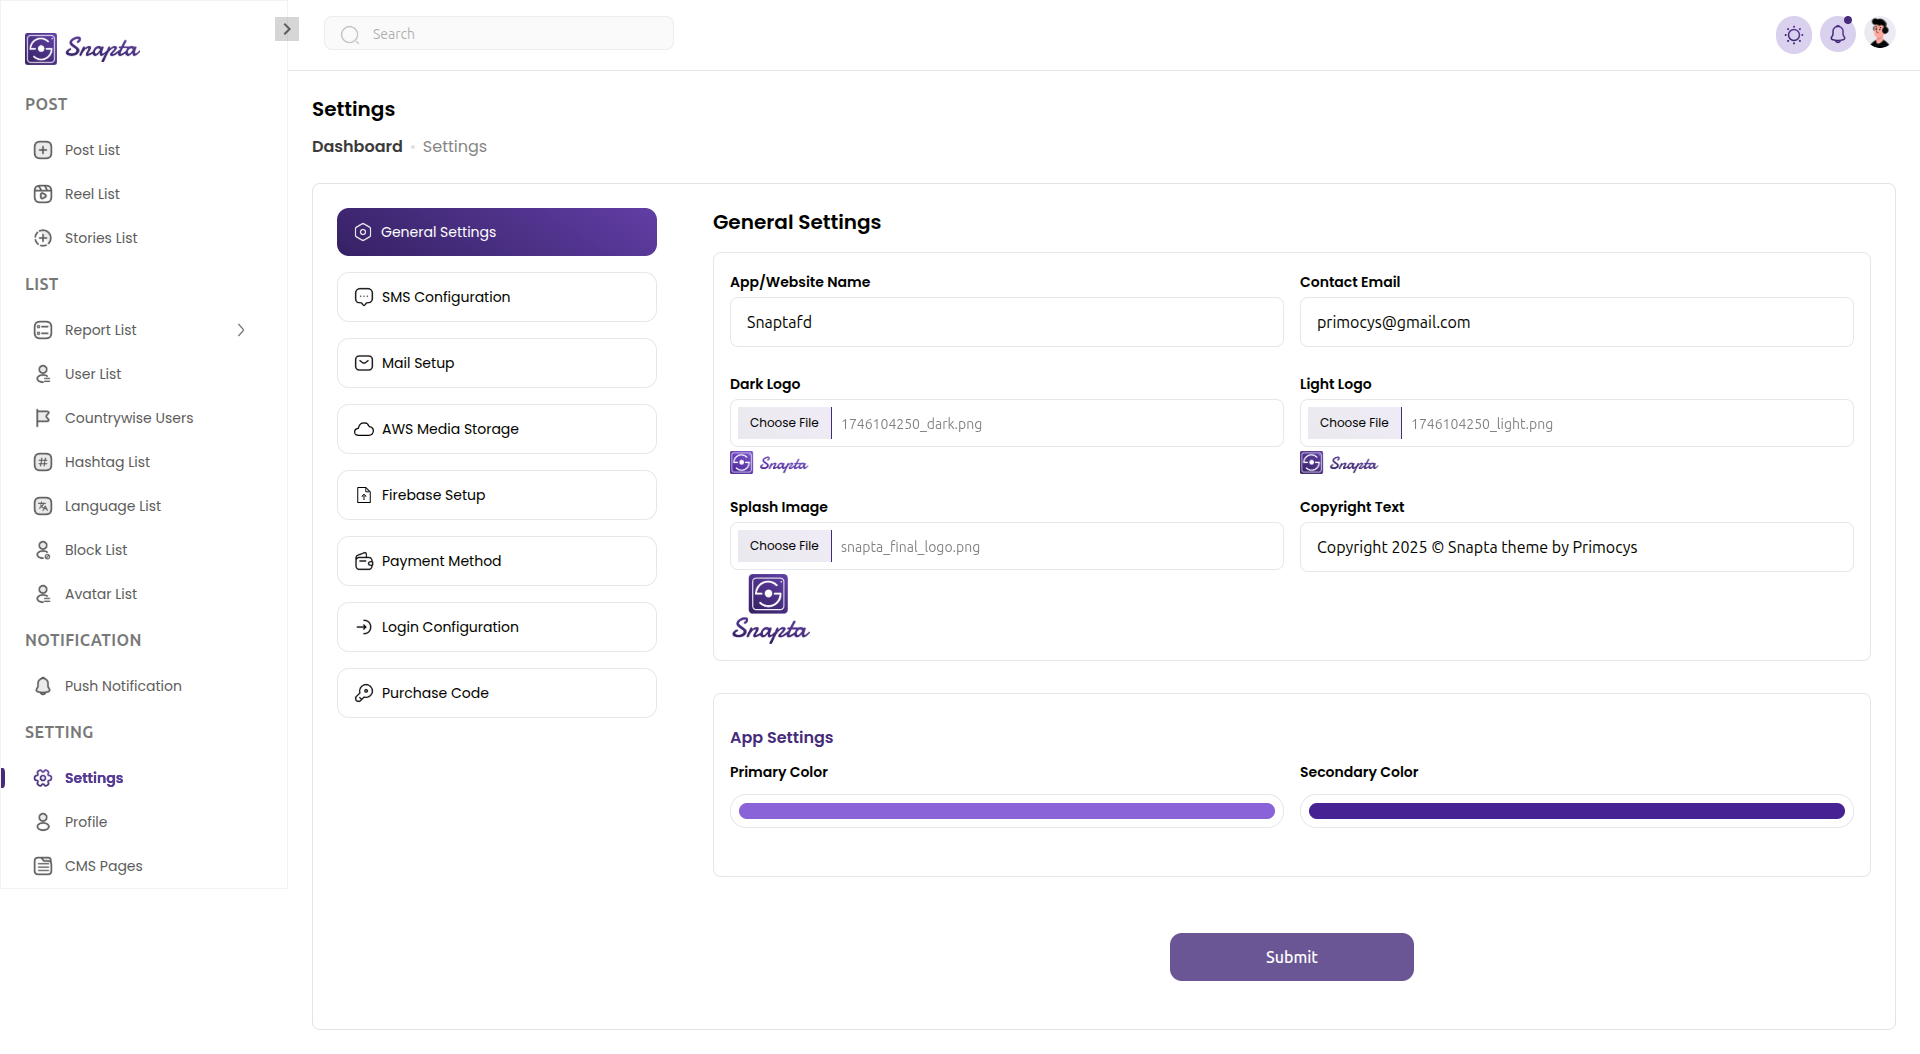The height and width of the screenshot is (1054, 1920).
Task: Select the Payment Method settings tab
Action: pos(496,561)
